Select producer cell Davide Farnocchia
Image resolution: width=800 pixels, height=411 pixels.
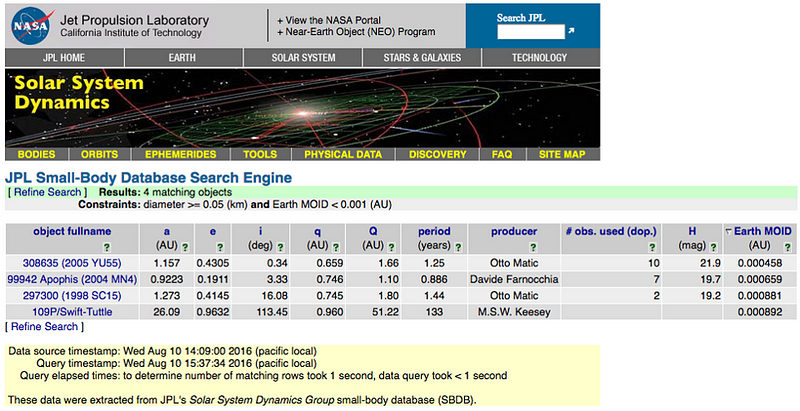click(x=514, y=279)
